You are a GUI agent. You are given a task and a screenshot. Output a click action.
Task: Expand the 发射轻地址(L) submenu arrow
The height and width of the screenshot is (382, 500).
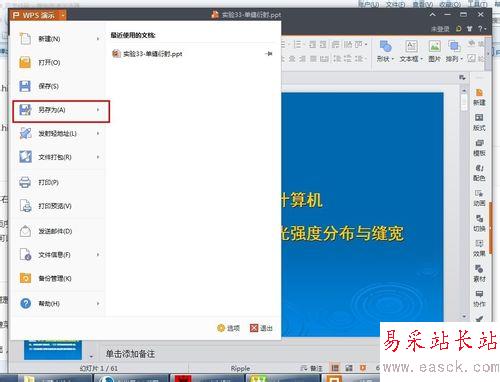(x=98, y=133)
